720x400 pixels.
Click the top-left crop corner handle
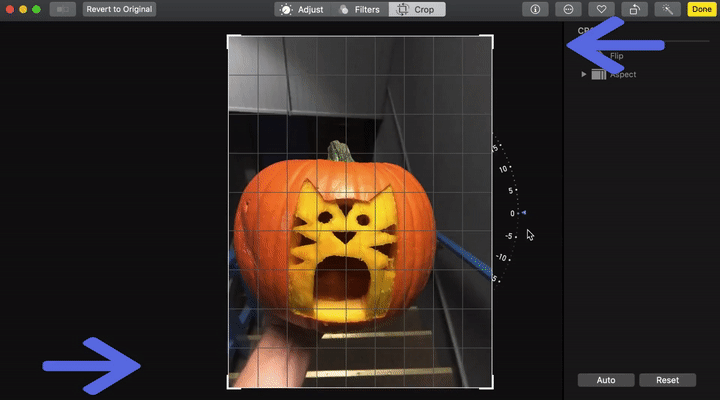click(230, 38)
